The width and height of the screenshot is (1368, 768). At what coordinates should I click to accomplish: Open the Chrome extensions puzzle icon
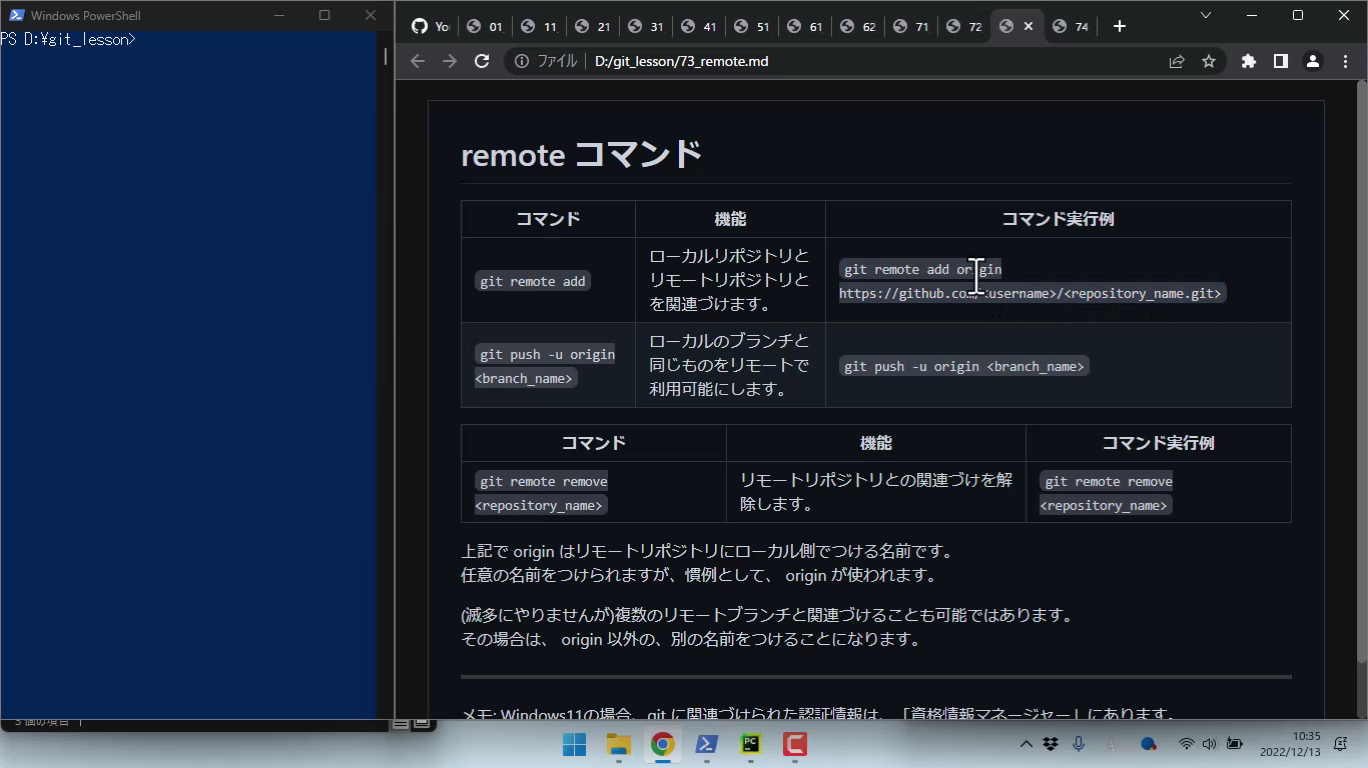(1248, 61)
